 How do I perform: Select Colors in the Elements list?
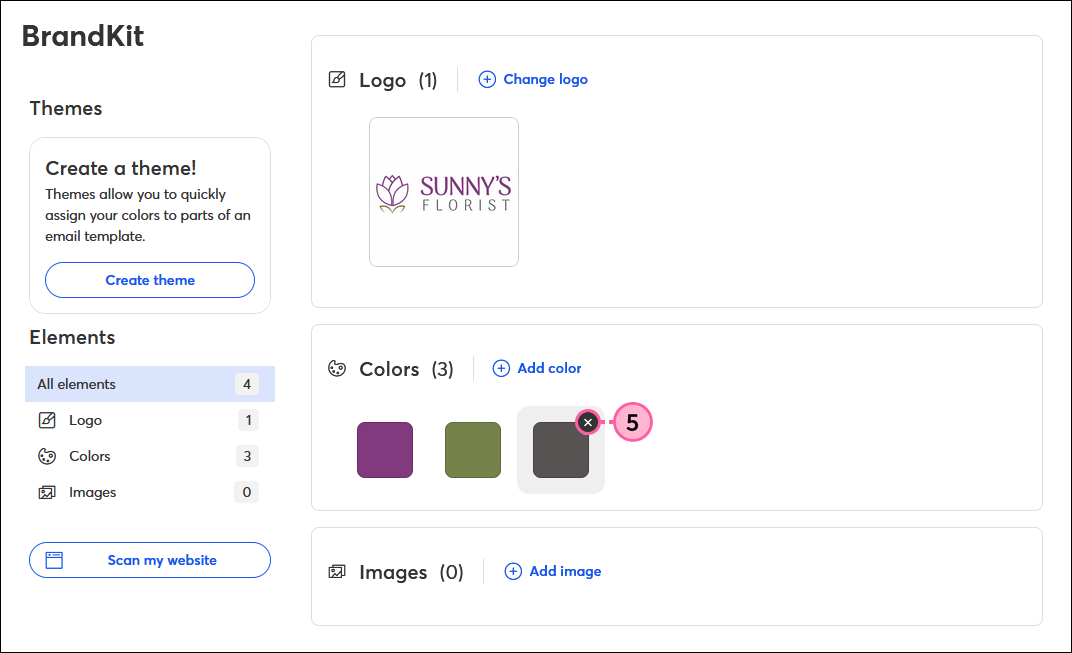[150, 456]
